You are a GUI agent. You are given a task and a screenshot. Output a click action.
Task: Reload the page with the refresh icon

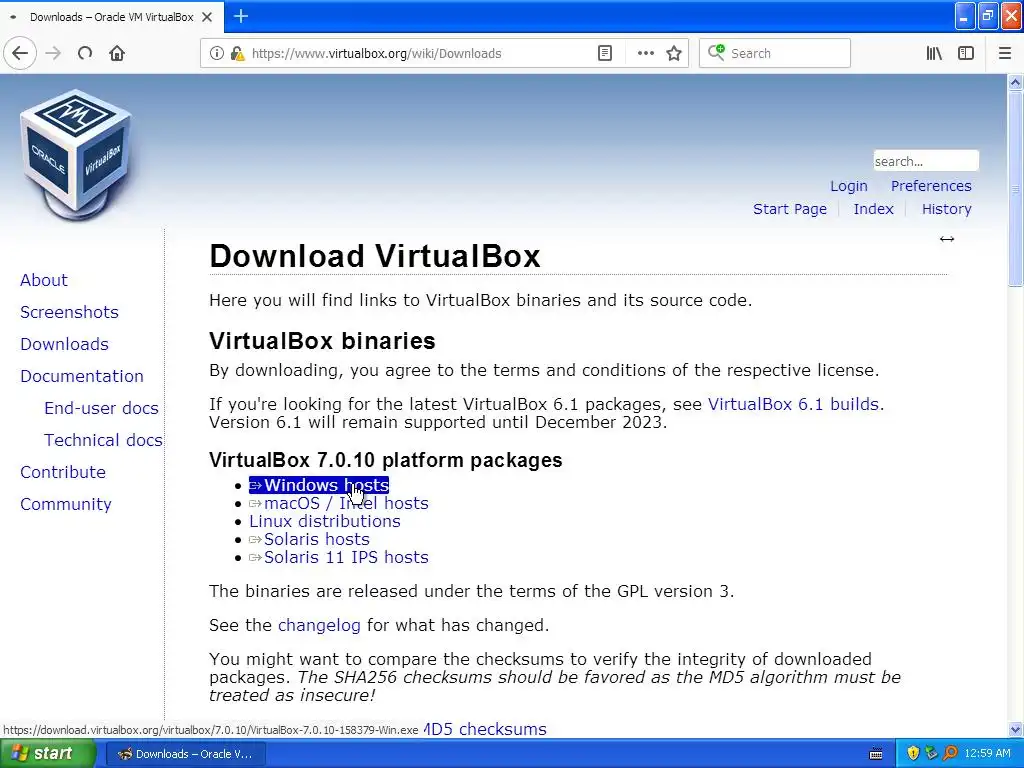point(85,54)
